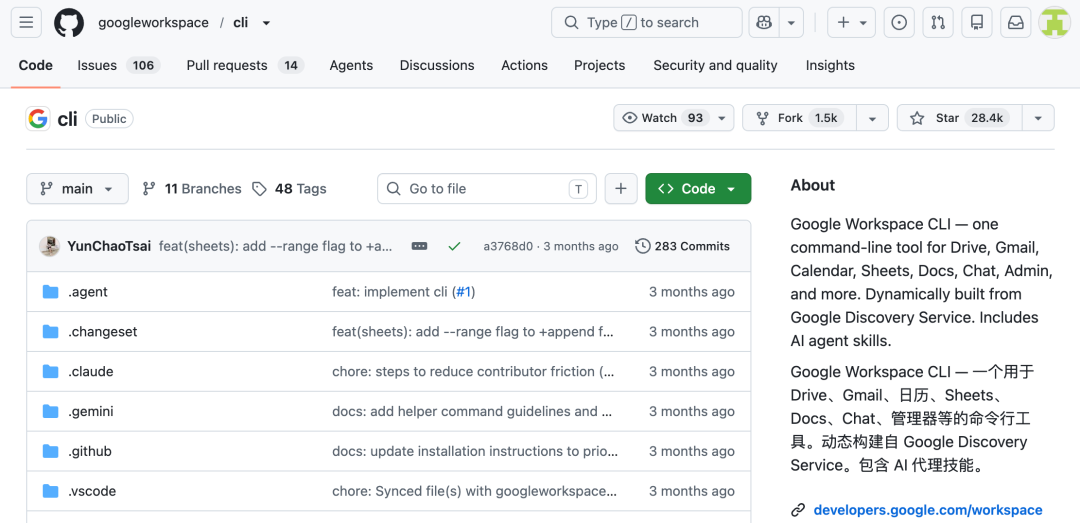The image size is (1080, 523).
Task: Open the .gemini folder name
Action: coord(91,412)
